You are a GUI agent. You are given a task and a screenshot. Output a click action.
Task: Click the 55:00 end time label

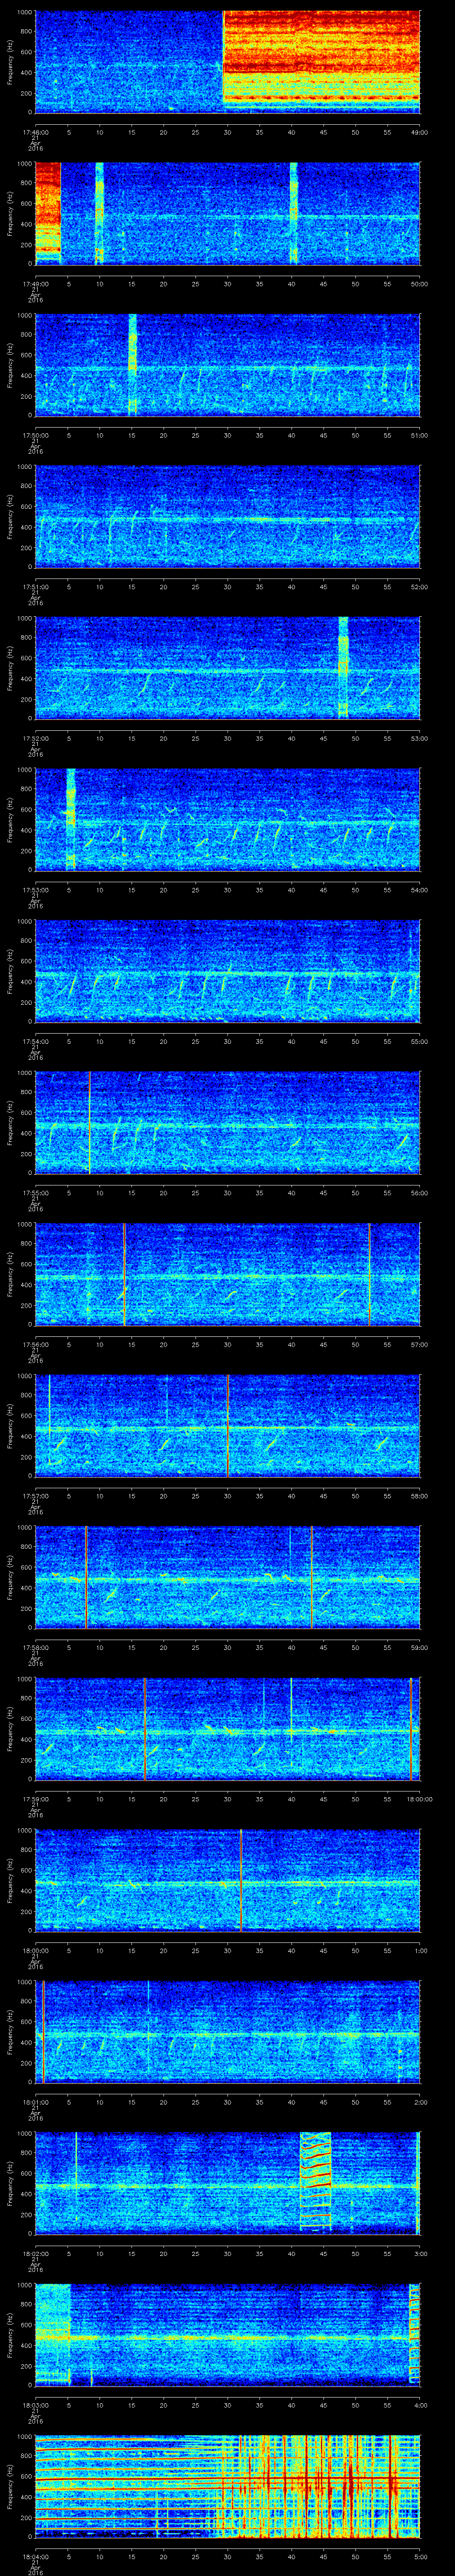pyautogui.click(x=420, y=1041)
